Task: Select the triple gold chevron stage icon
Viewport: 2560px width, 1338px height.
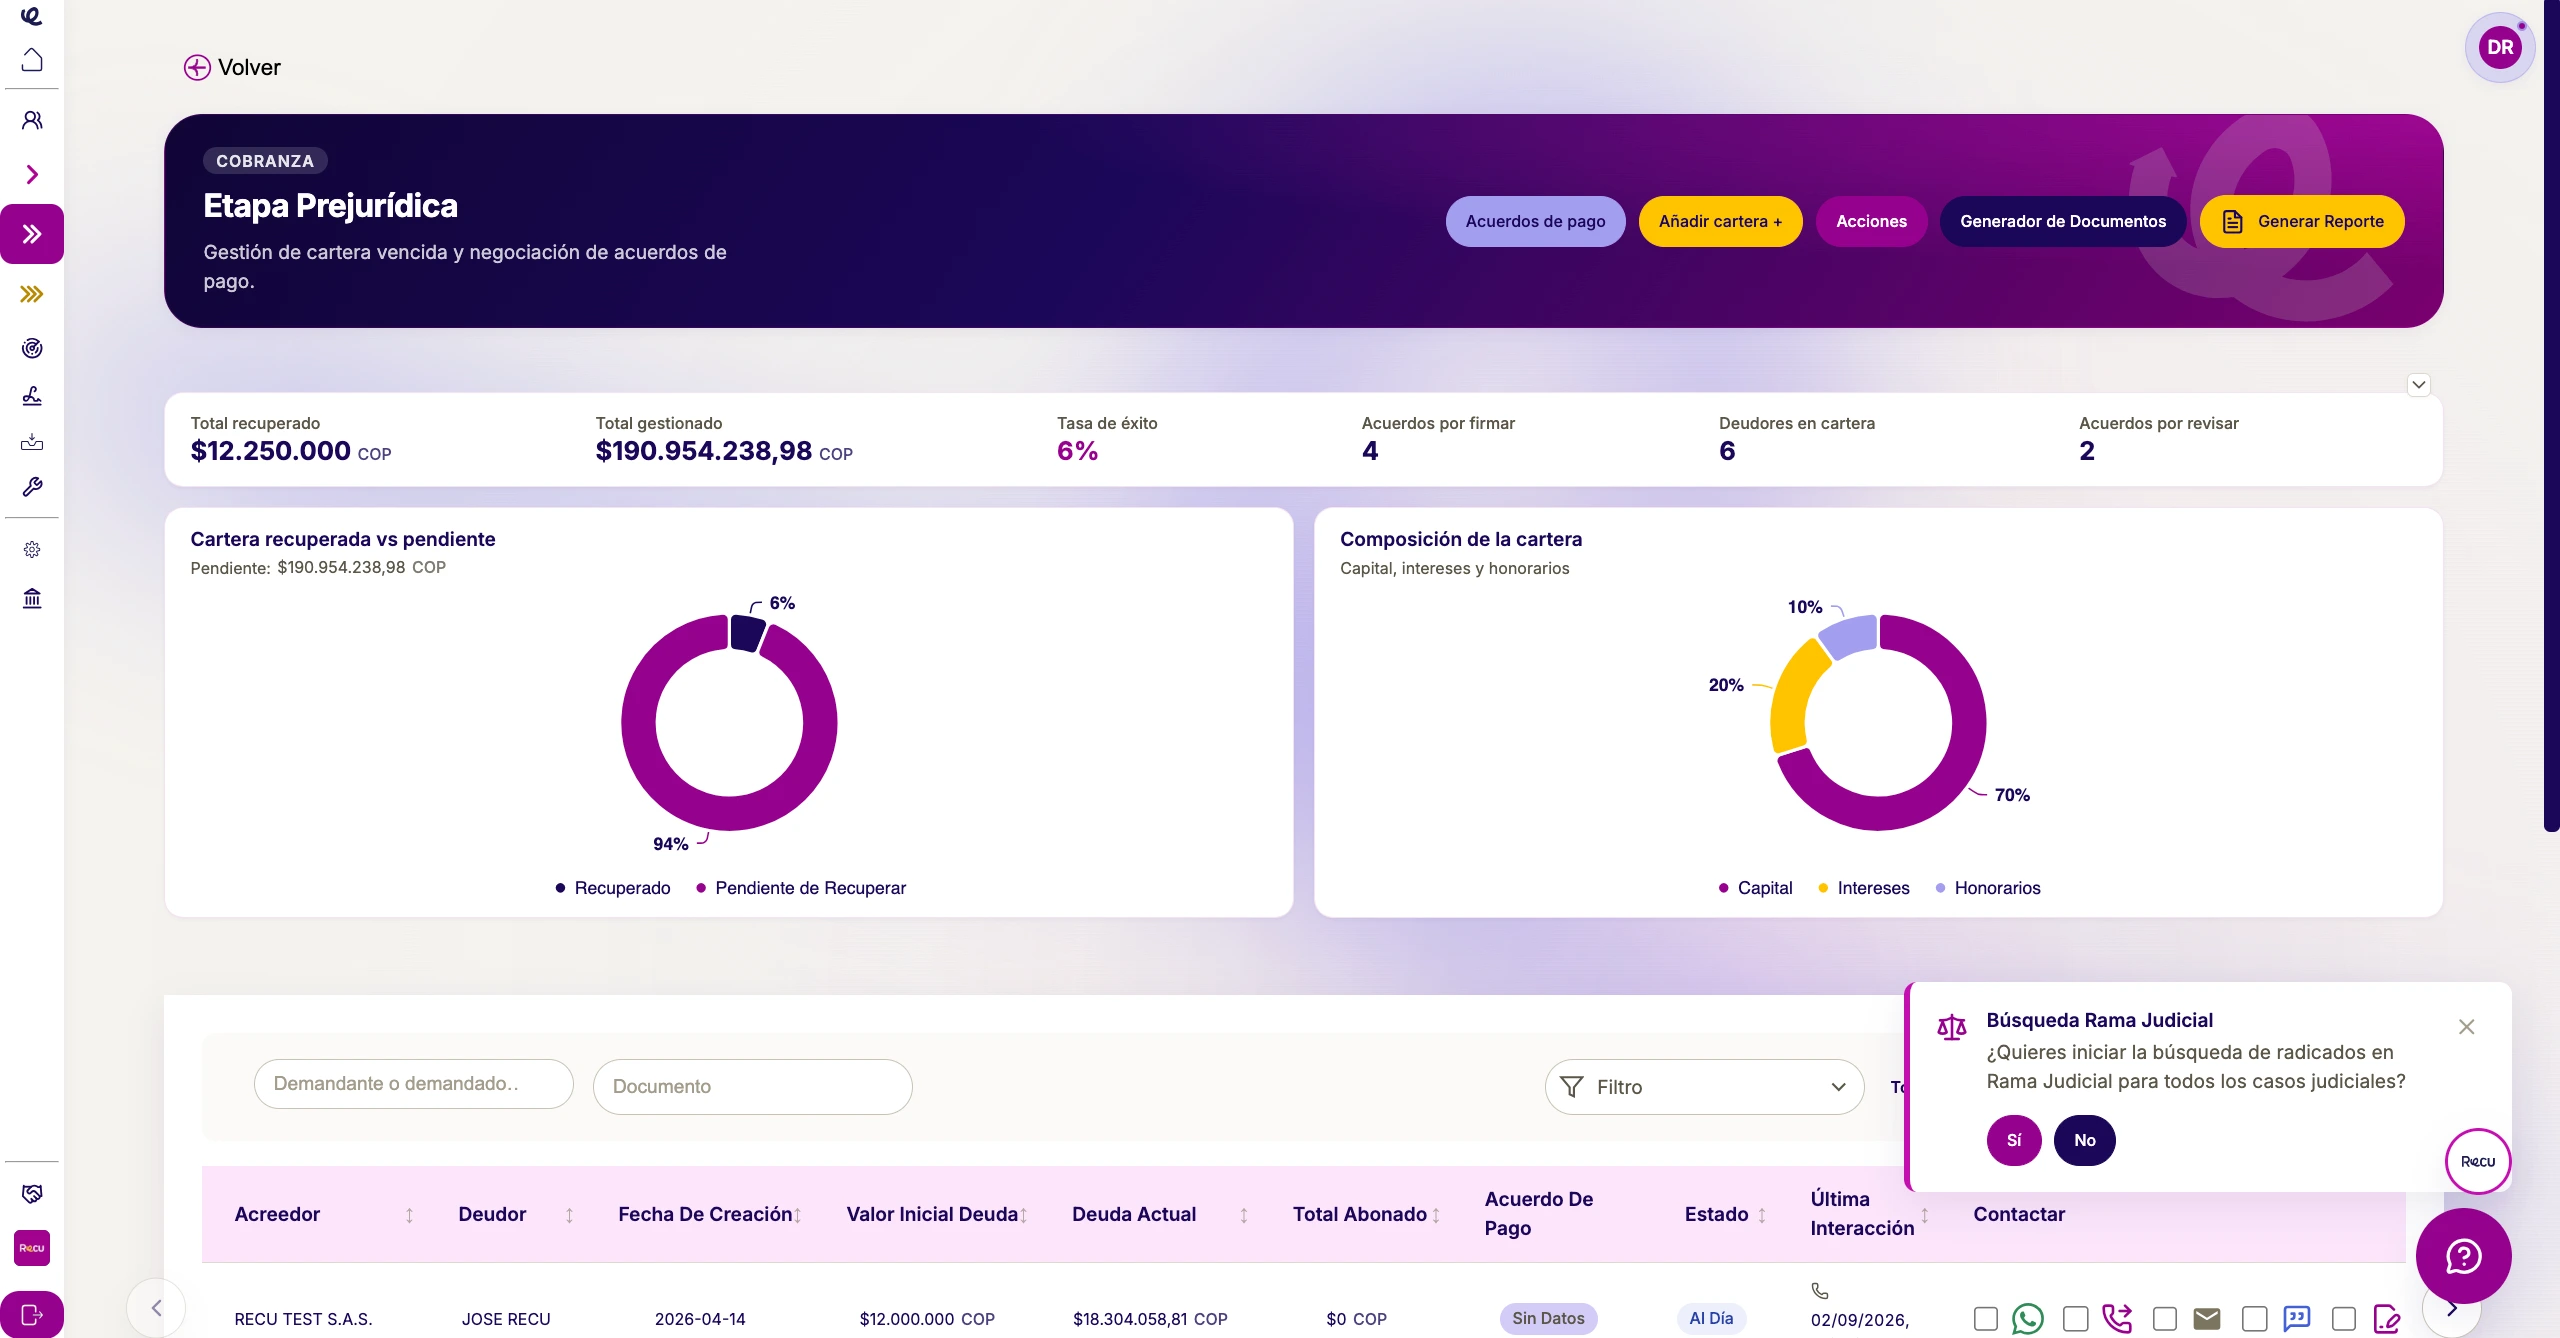Action: pos(32,294)
